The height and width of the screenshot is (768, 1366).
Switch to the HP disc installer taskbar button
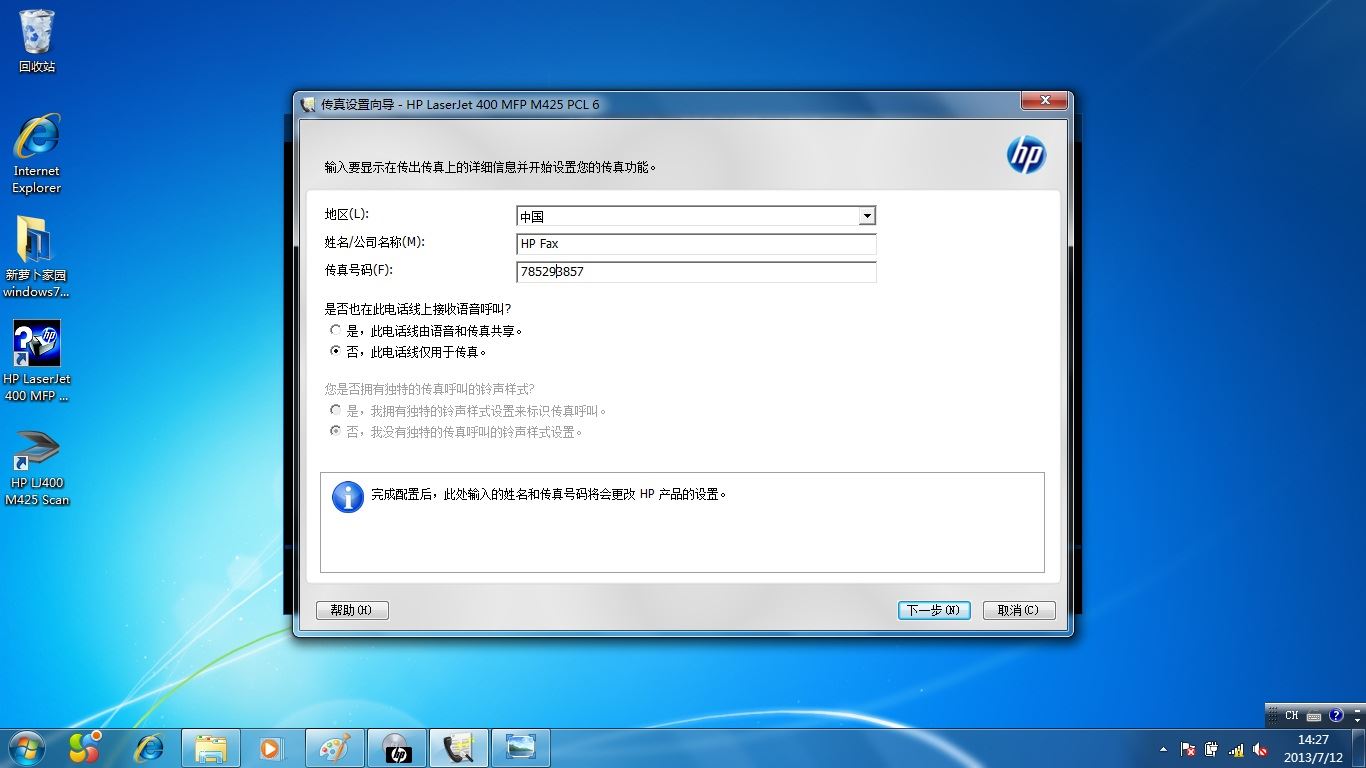[397, 748]
